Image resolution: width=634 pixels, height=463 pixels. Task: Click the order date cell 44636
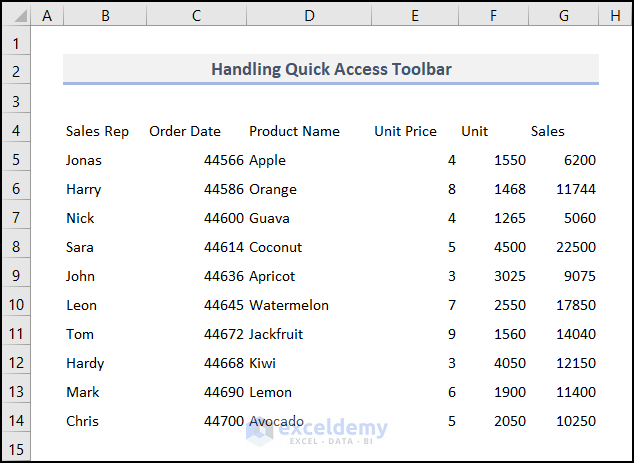click(223, 276)
